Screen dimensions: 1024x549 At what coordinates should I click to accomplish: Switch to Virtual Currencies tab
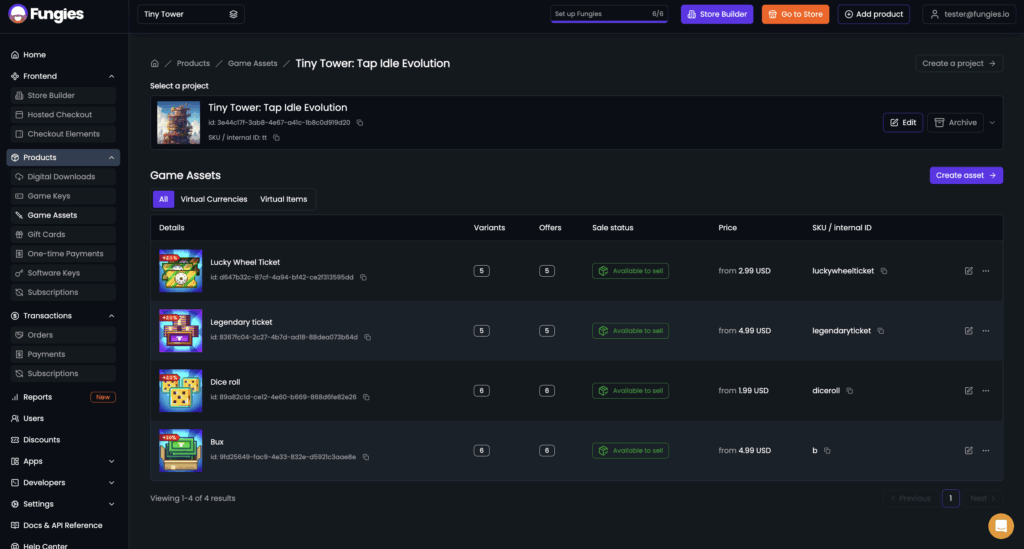[214, 199]
